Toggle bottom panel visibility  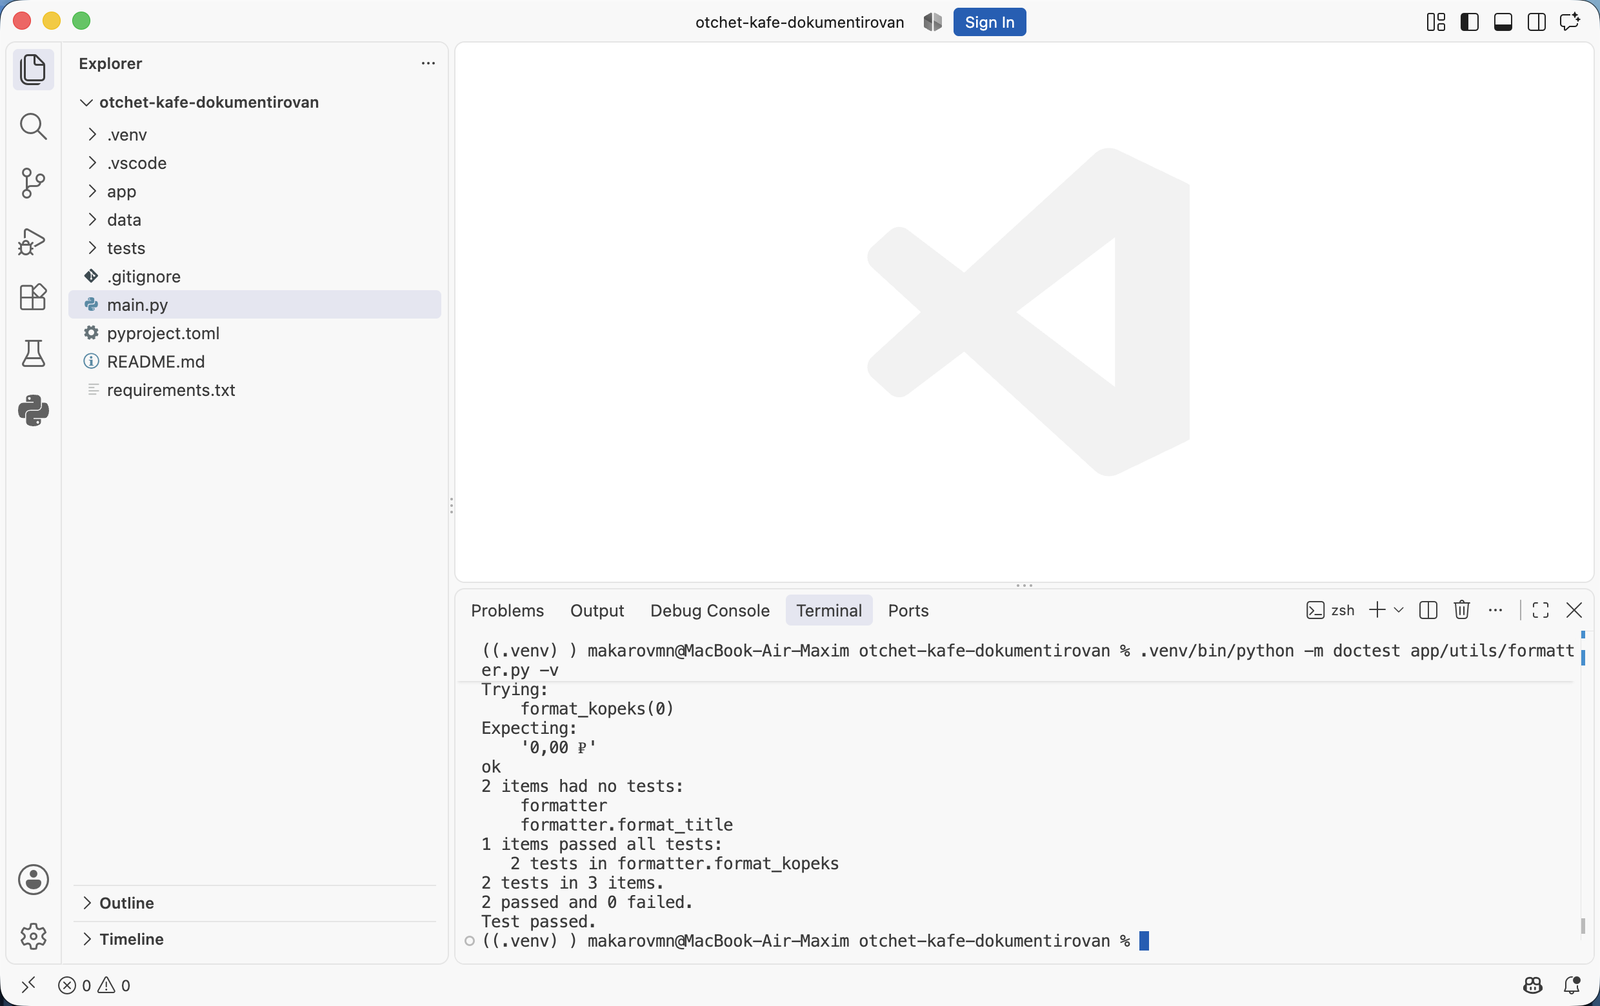[1503, 22]
